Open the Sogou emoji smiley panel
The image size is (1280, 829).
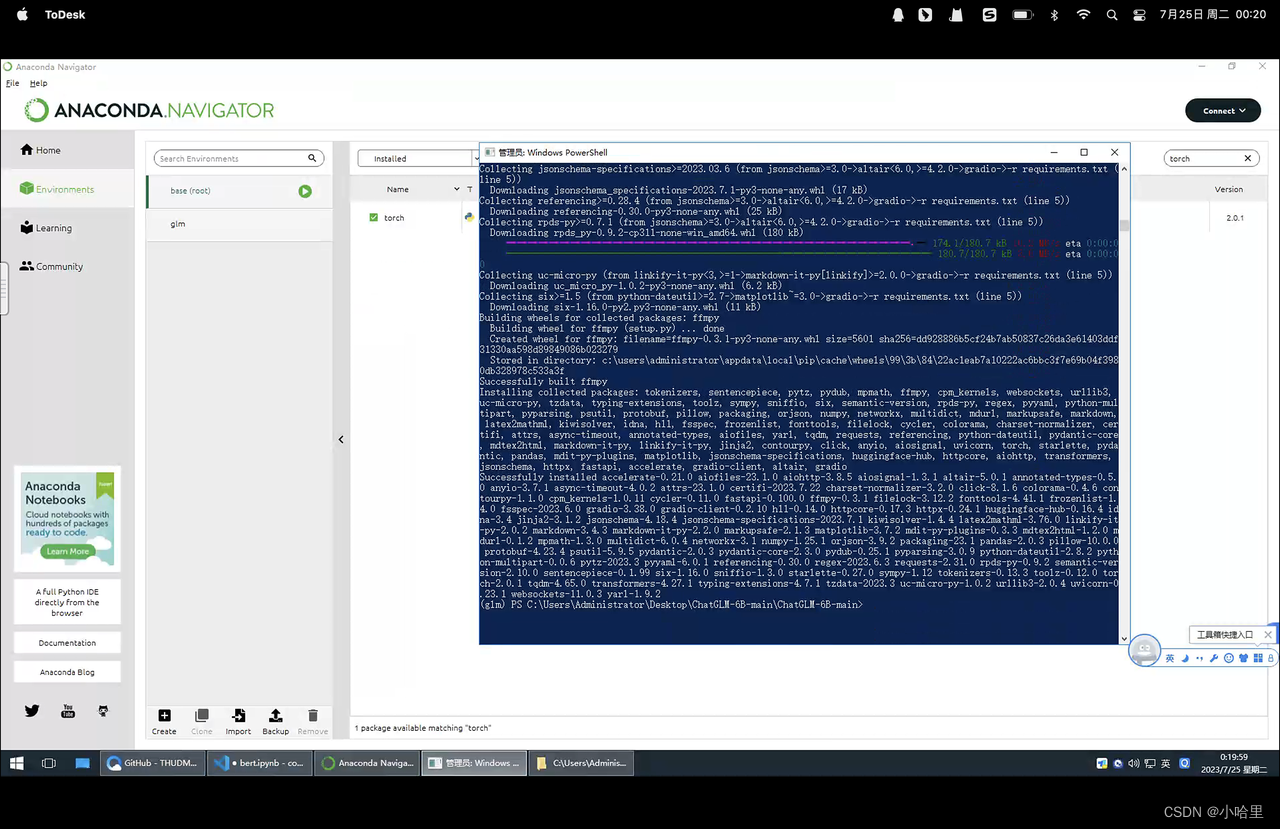click(x=1229, y=658)
